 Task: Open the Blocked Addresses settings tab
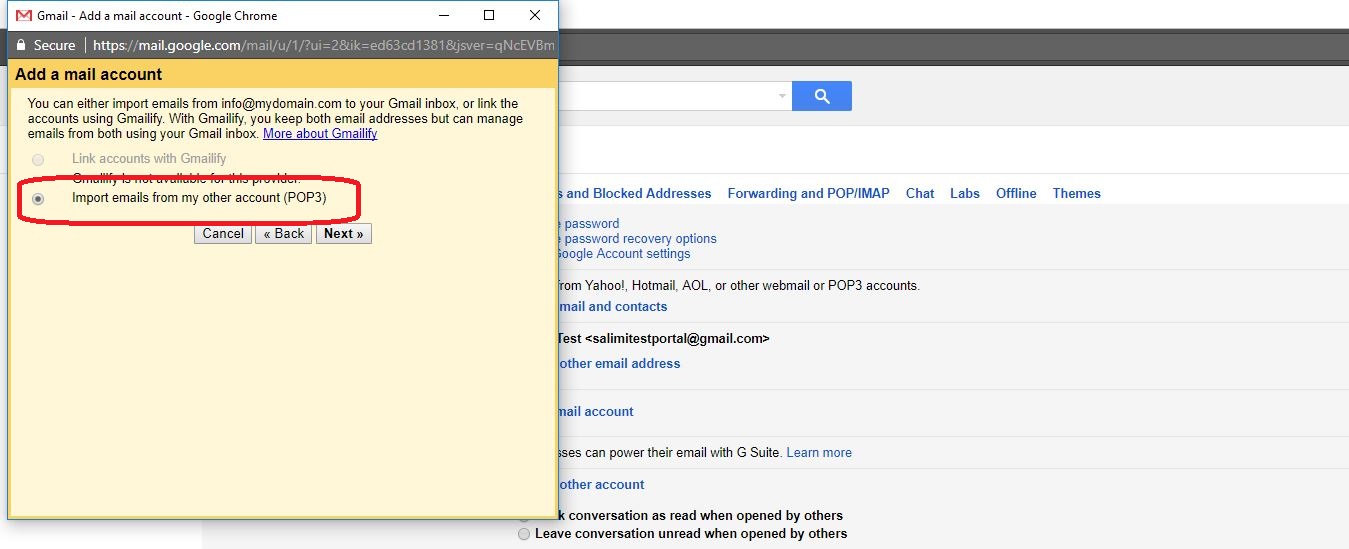pos(633,193)
